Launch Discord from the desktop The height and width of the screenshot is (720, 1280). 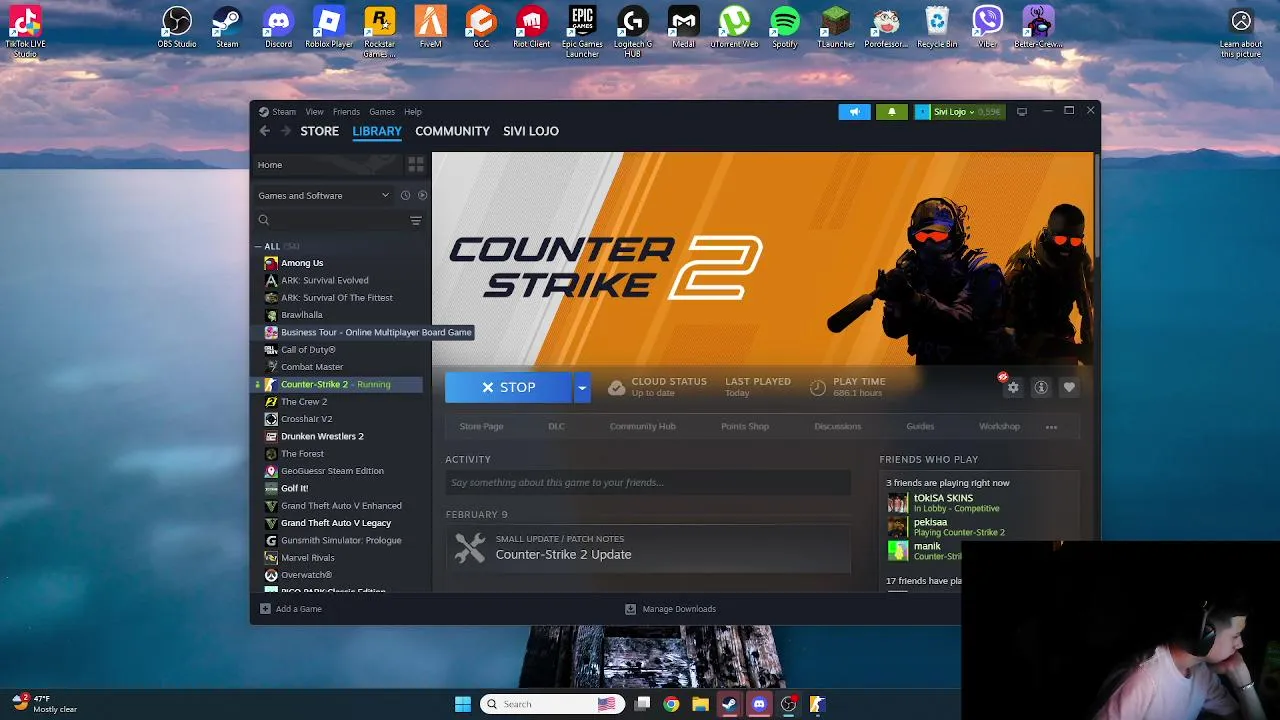coord(278,27)
